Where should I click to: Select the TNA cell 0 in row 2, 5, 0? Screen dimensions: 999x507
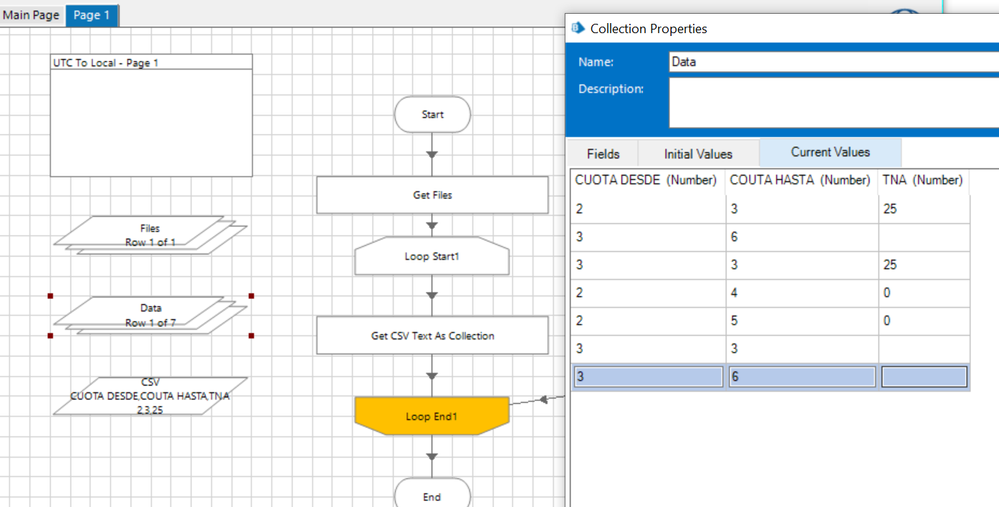[924, 321]
